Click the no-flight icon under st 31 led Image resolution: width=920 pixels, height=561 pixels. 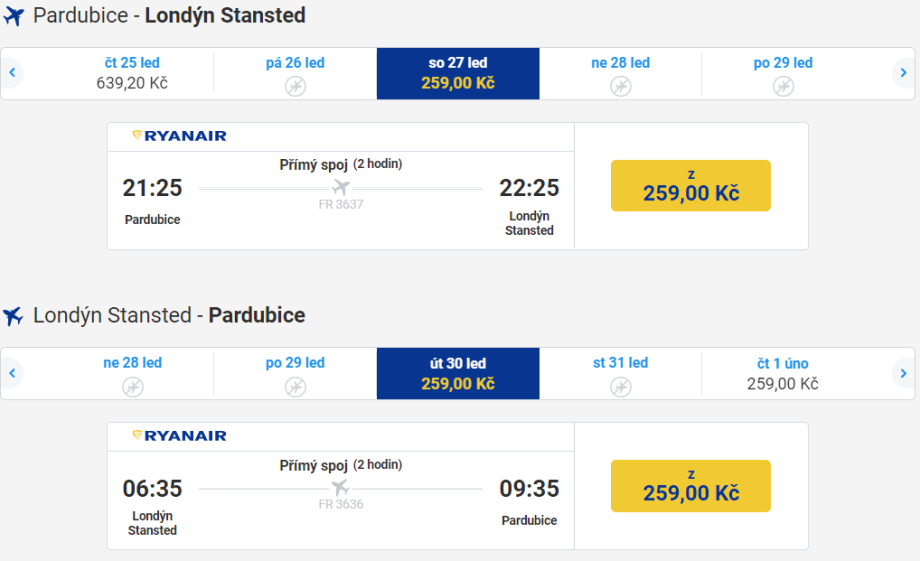click(x=620, y=387)
